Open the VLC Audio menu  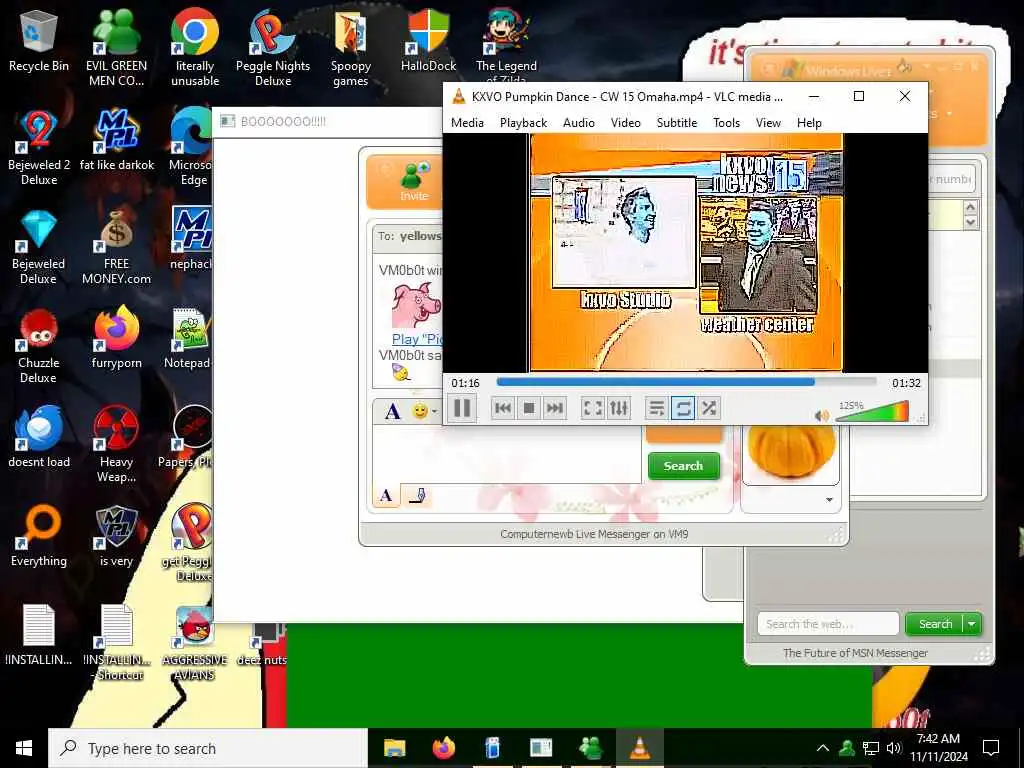(x=579, y=123)
